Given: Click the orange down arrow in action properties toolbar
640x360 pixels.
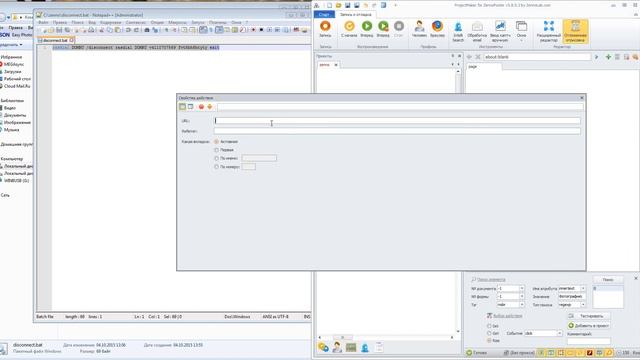Looking at the screenshot, I should (x=209, y=107).
